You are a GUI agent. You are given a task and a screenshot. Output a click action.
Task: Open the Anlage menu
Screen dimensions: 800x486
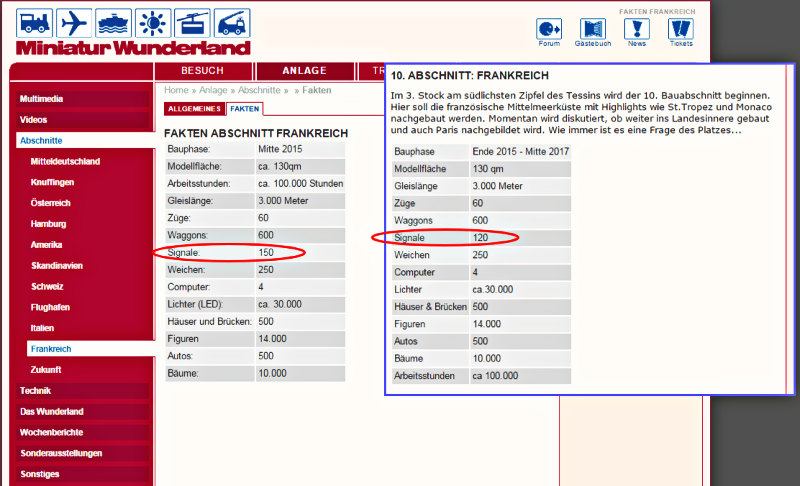304,71
